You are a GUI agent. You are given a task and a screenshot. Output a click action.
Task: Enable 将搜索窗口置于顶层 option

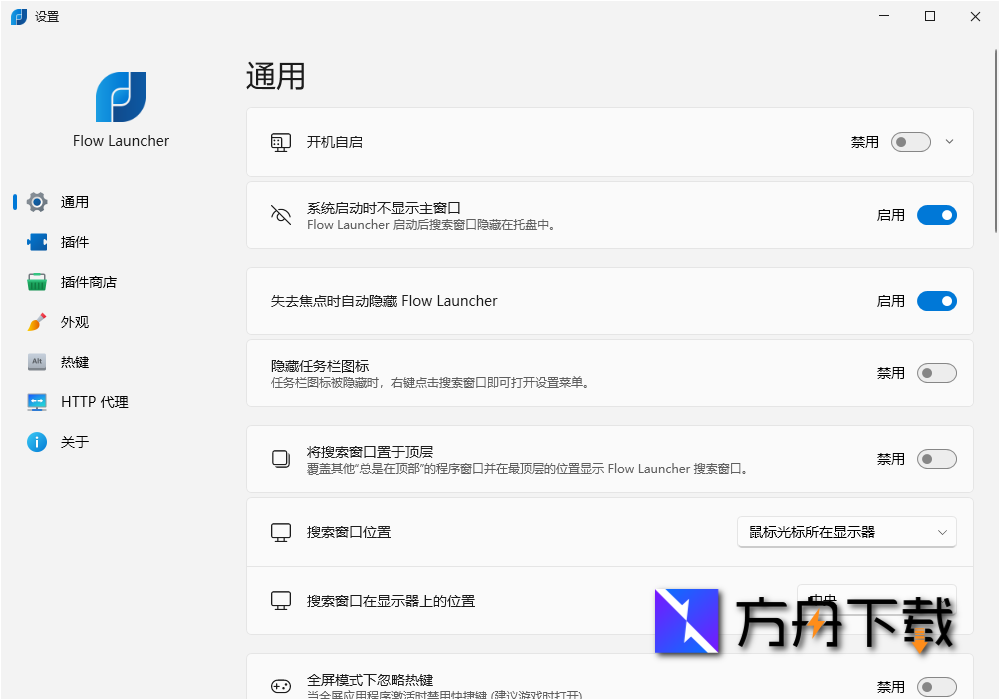tap(936, 459)
